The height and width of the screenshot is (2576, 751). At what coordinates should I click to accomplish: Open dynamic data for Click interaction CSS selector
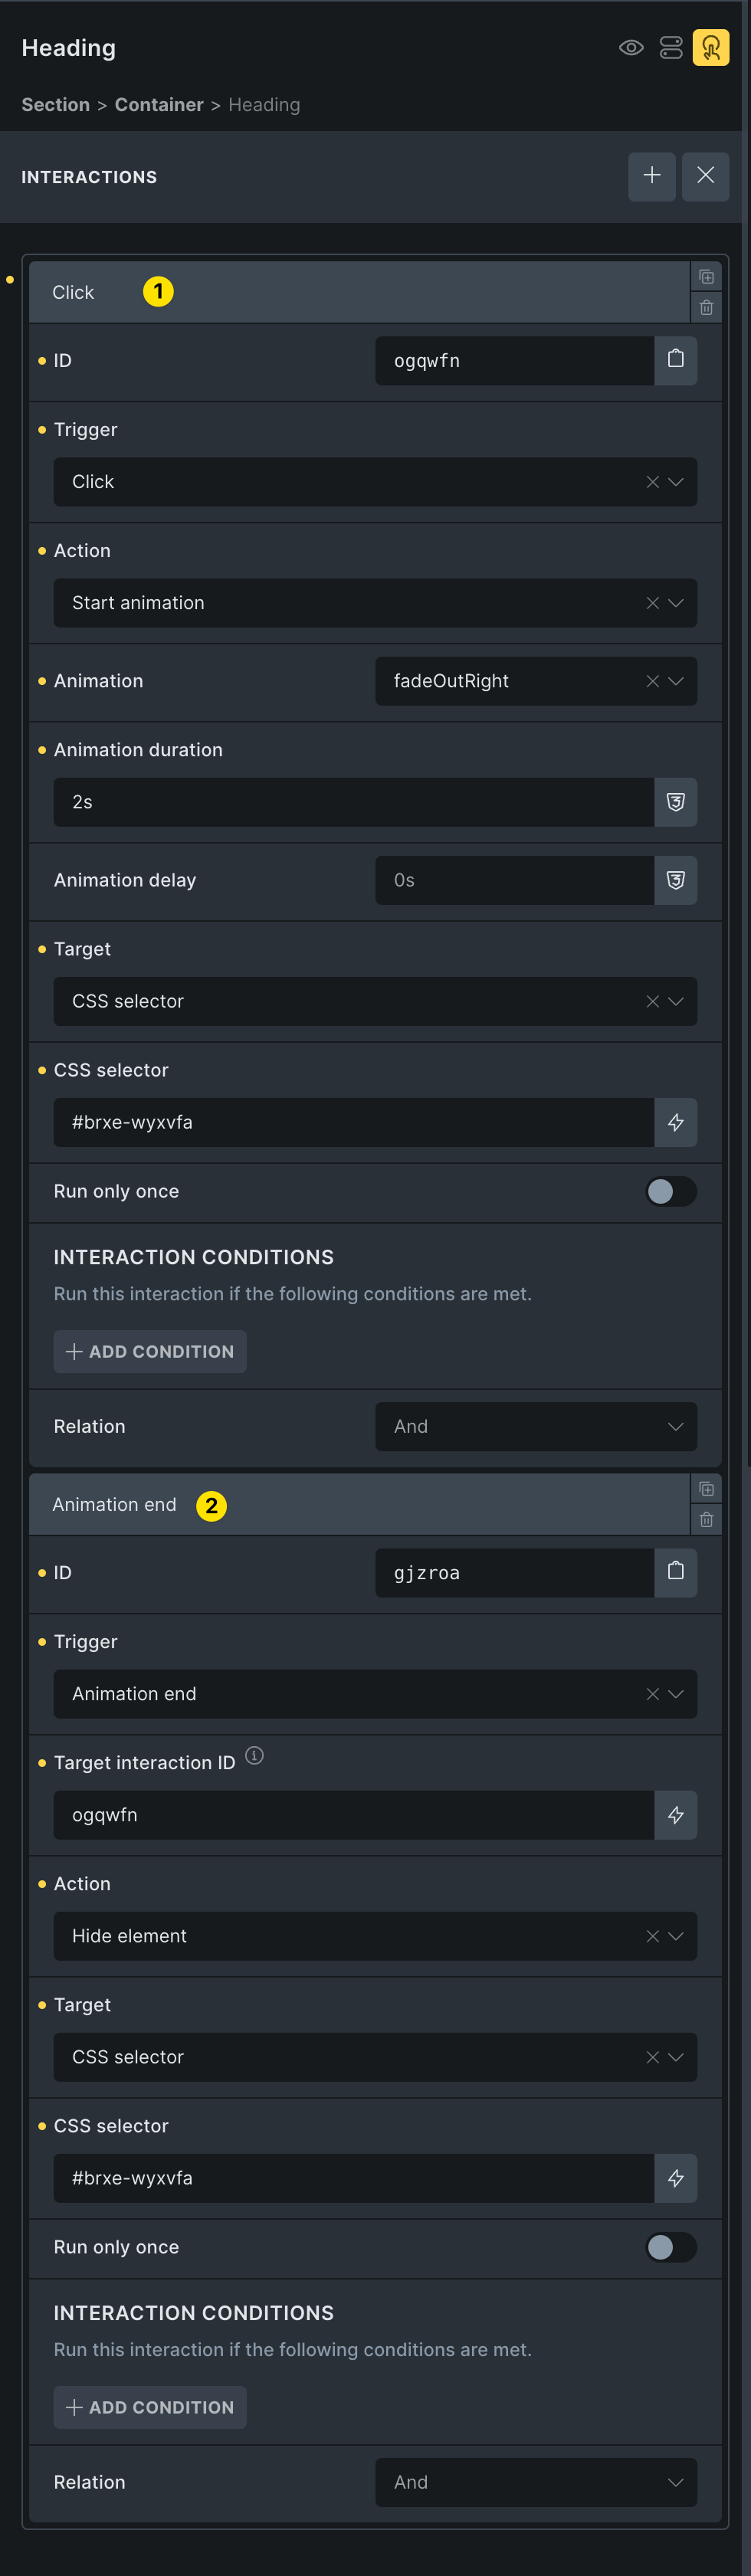pos(676,1122)
